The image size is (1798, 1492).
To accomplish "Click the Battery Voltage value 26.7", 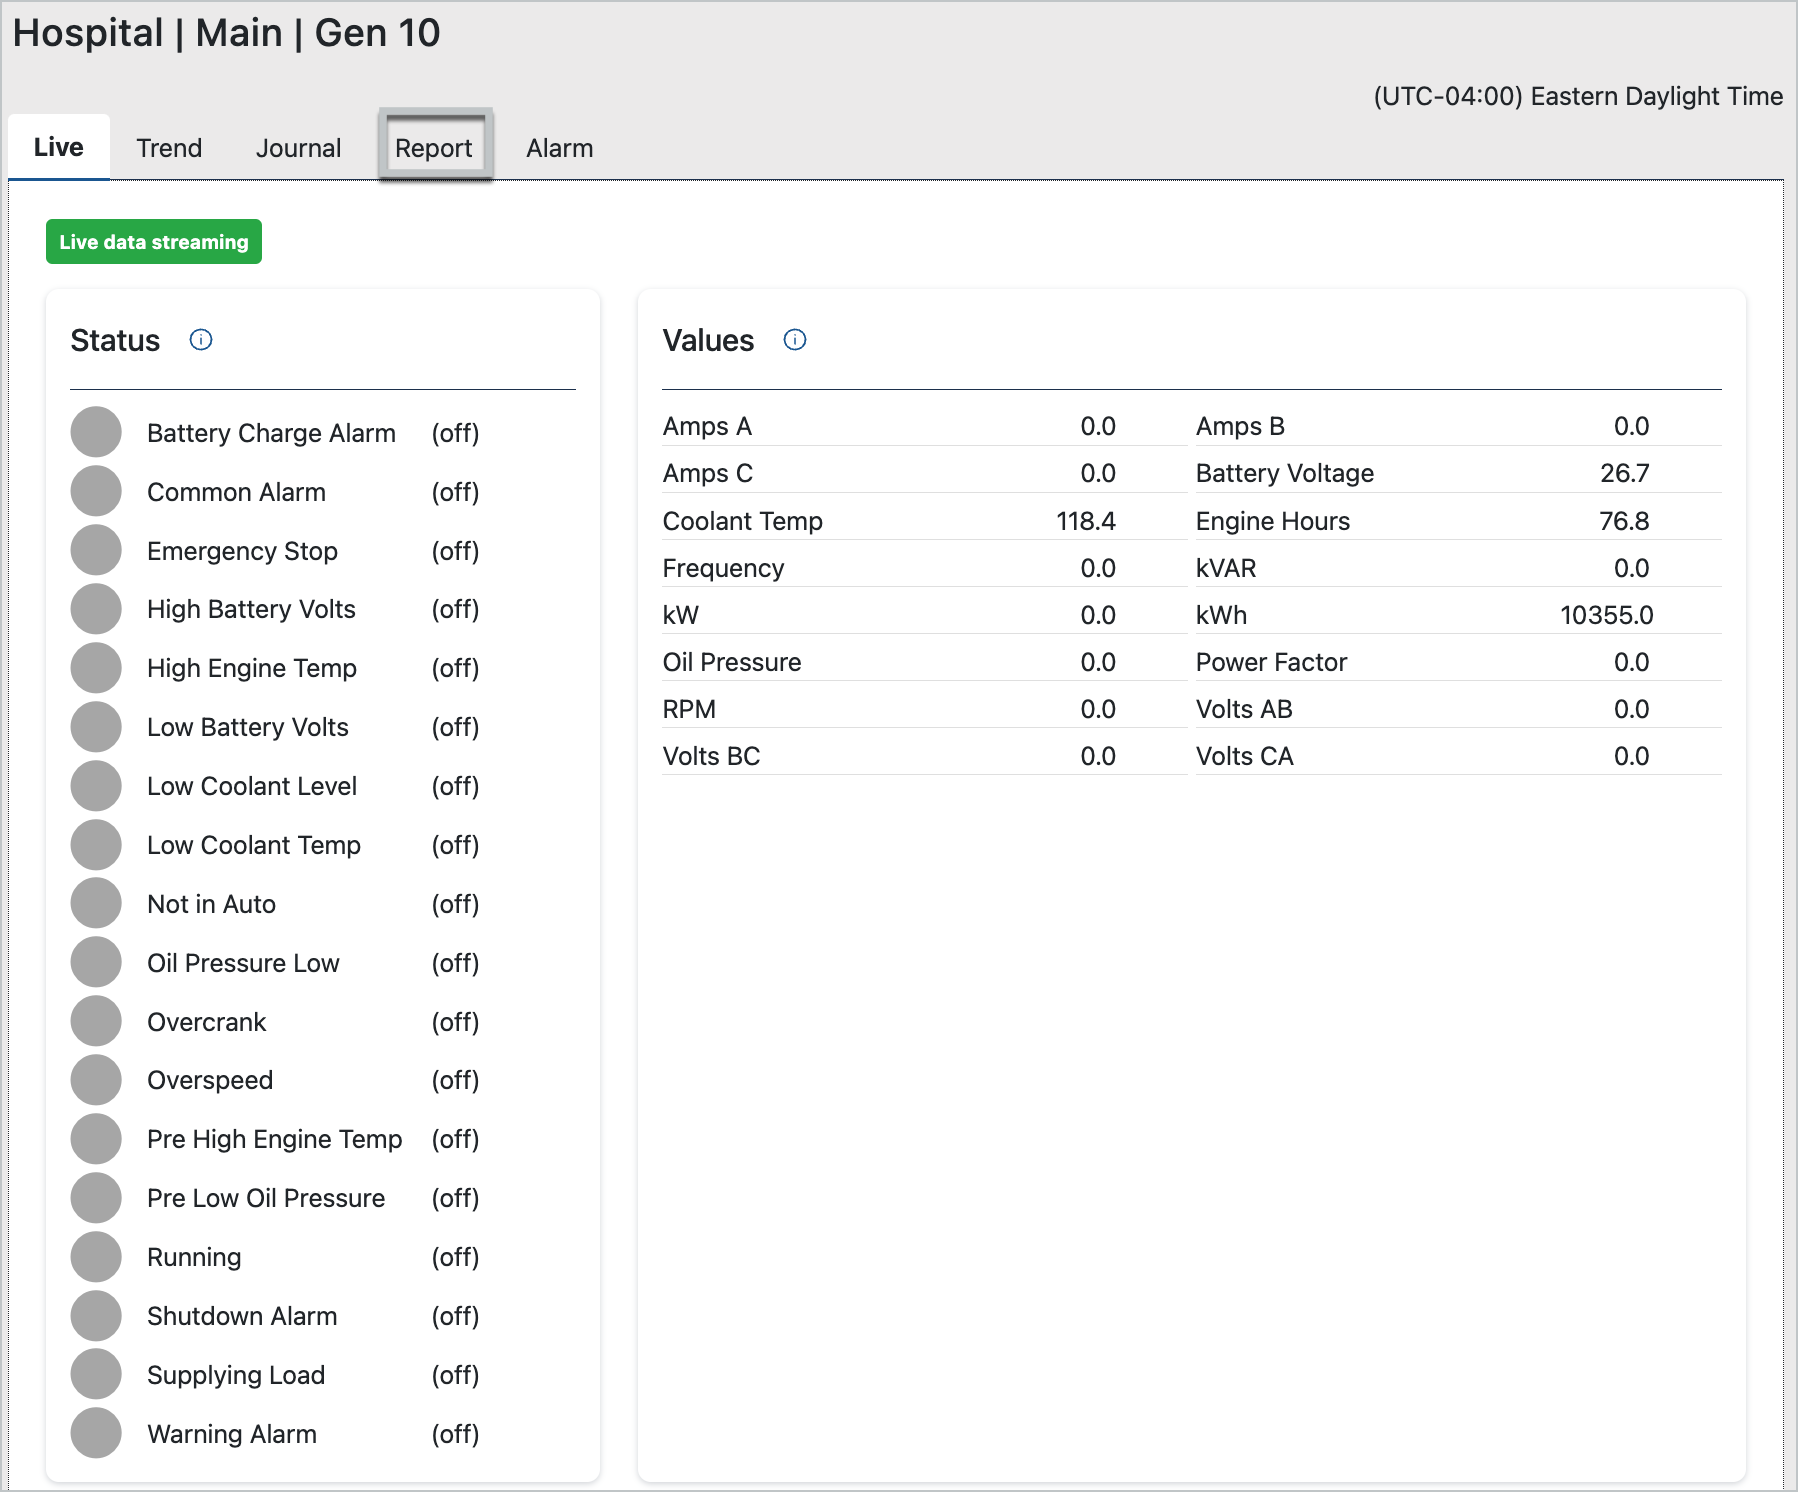I will coord(1624,473).
